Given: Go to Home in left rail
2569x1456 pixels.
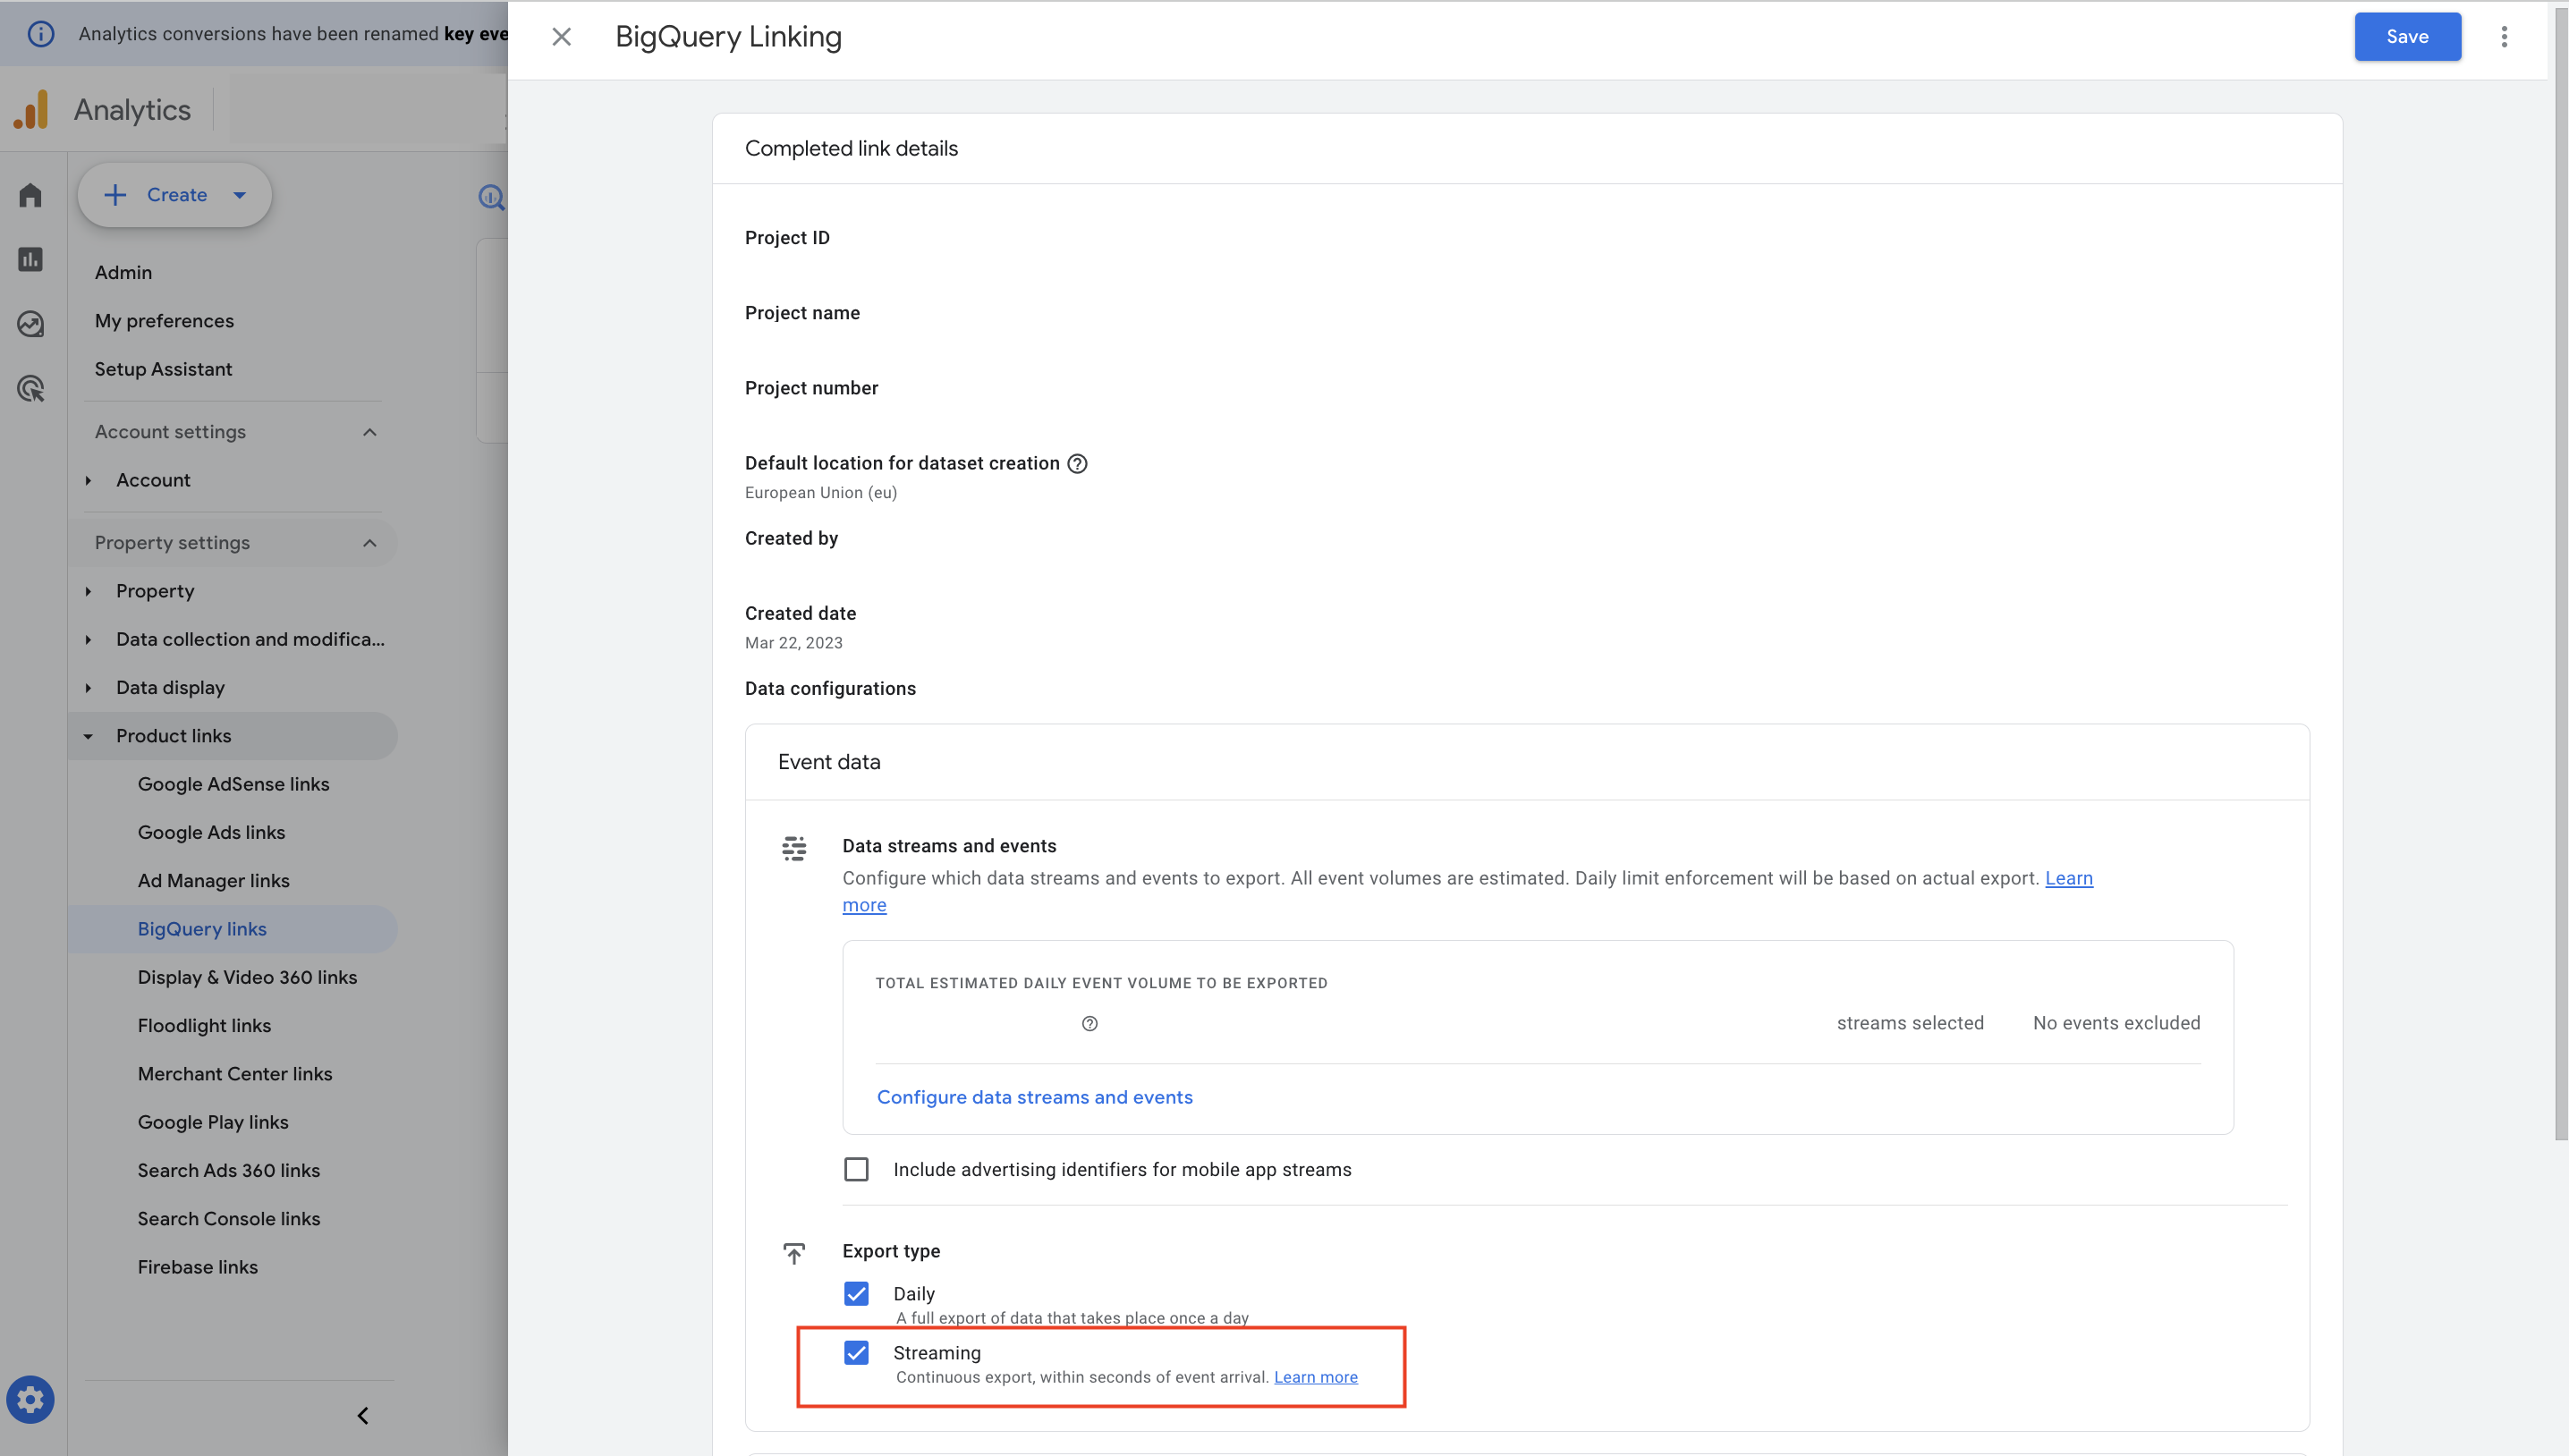Looking at the screenshot, I should click(31, 195).
